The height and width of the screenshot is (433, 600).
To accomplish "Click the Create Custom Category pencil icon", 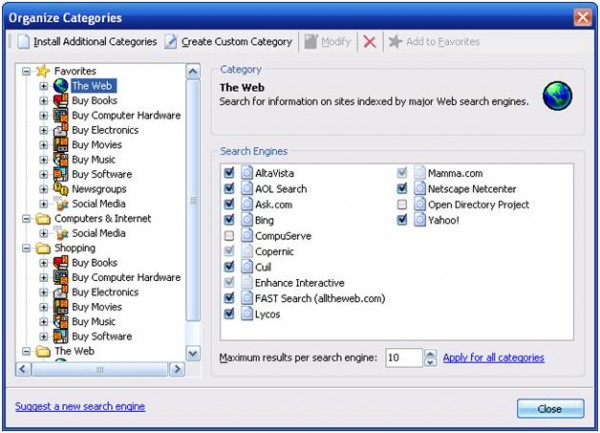I will coord(171,41).
